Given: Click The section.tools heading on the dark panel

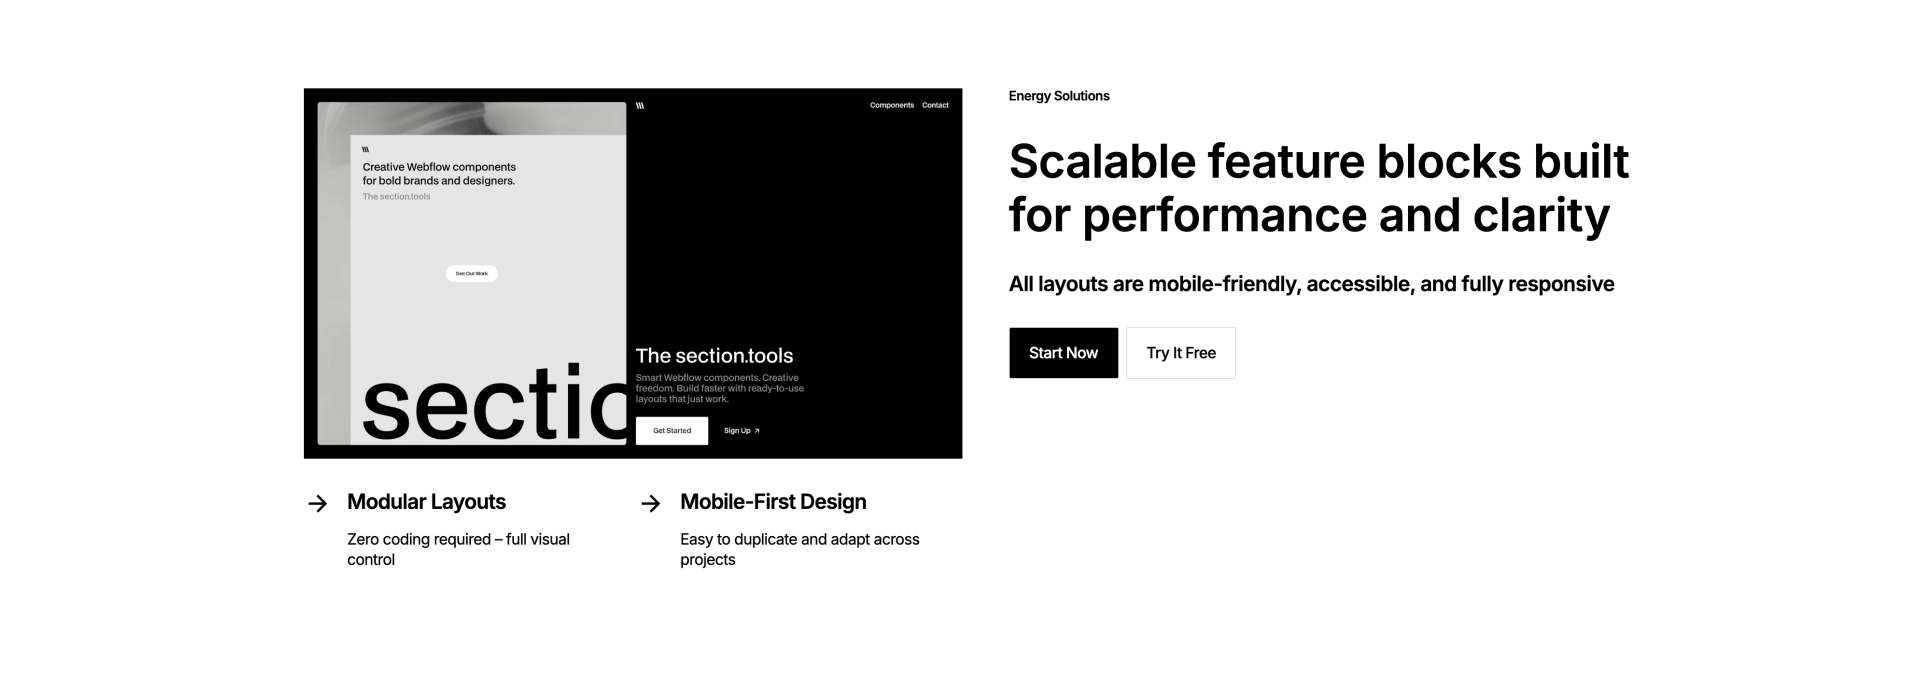Looking at the screenshot, I should [714, 355].
